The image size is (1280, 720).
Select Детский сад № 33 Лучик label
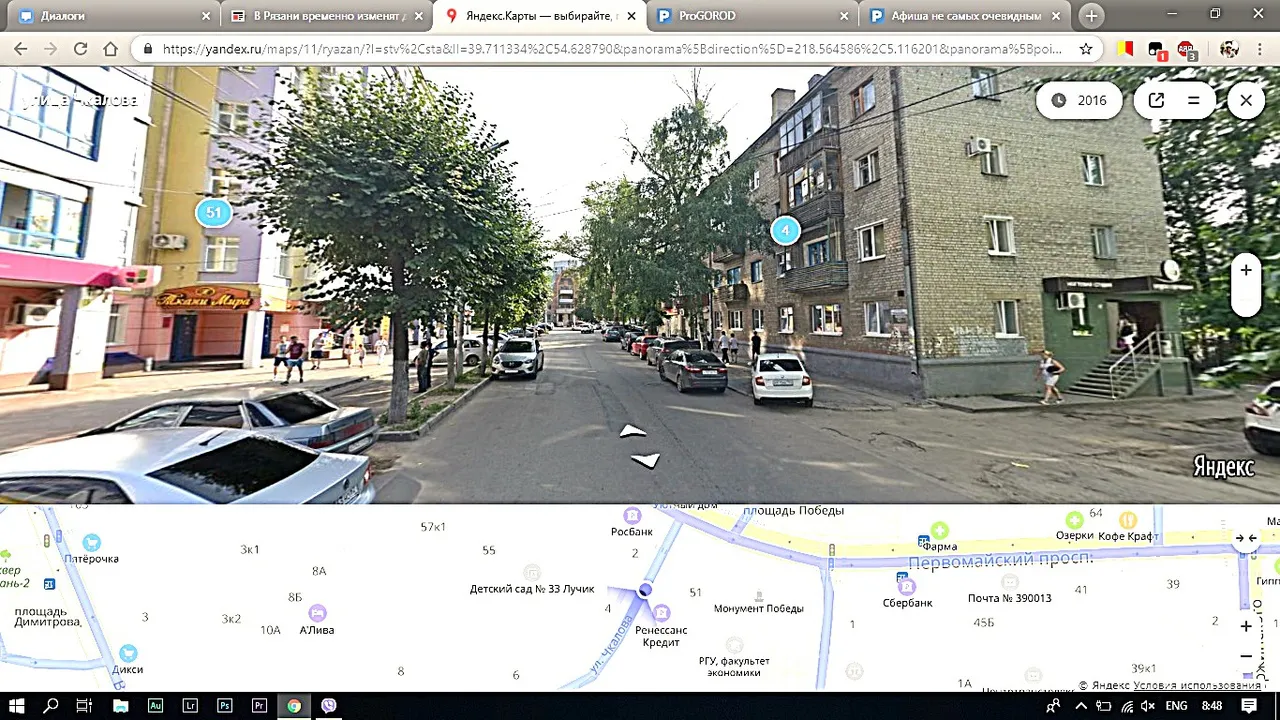pos(532,589)
